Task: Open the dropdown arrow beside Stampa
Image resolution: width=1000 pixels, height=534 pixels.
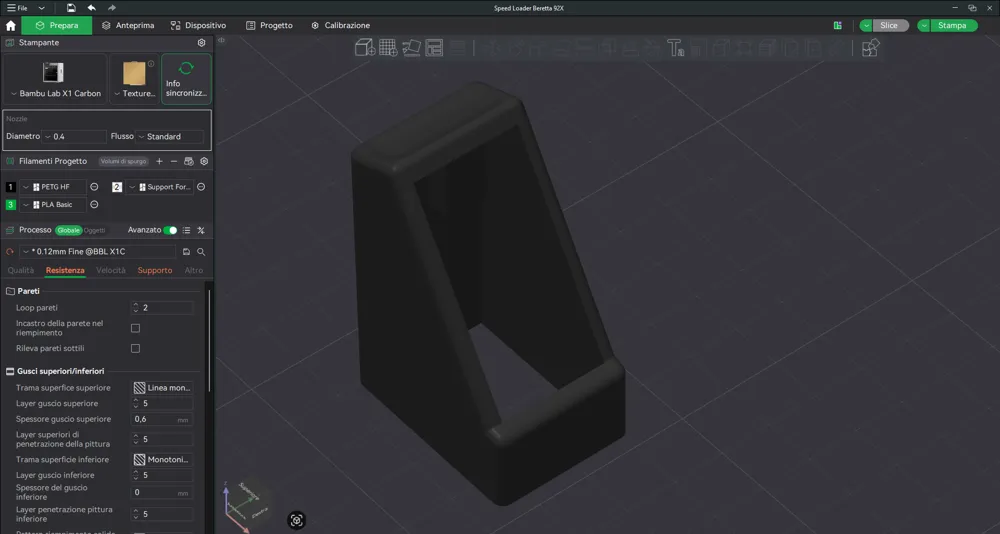Action: 923,26
